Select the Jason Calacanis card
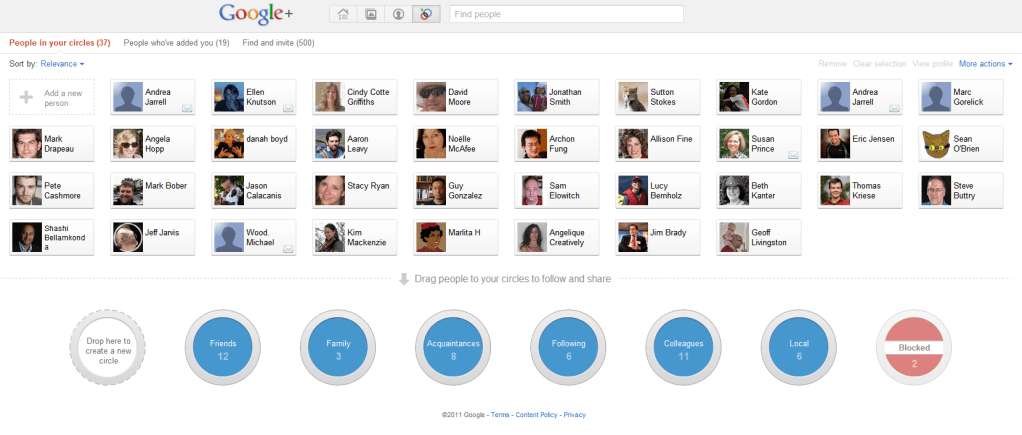Image resolution: width=1022 pixels, height=435 pixels. 254,190
